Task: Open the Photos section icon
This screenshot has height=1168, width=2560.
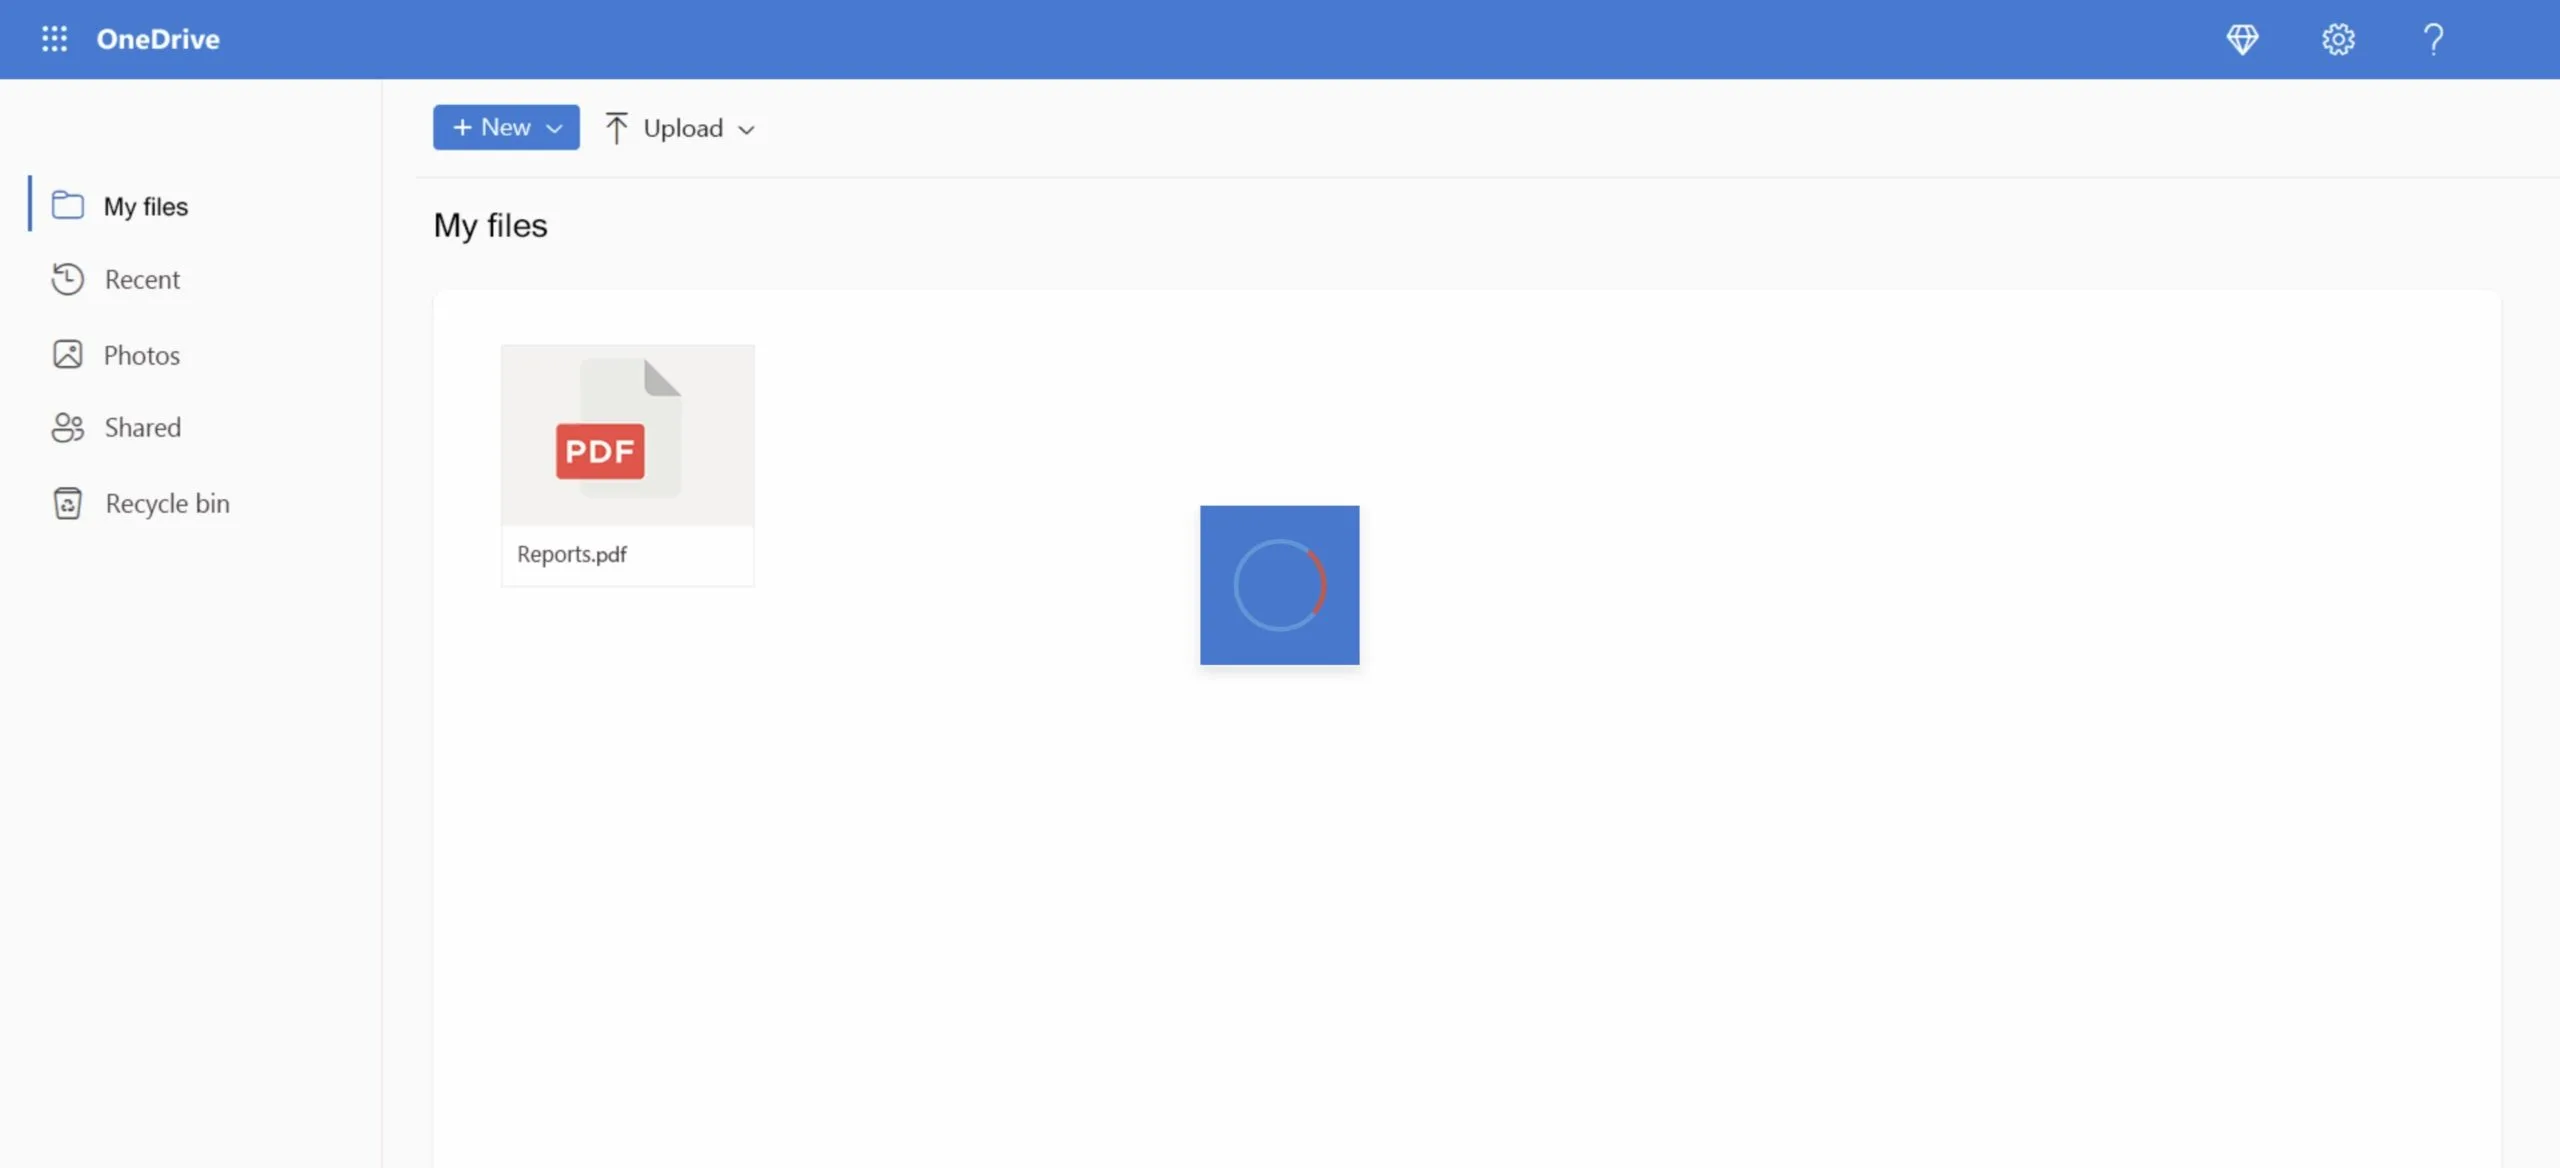Action: point(67,353)
